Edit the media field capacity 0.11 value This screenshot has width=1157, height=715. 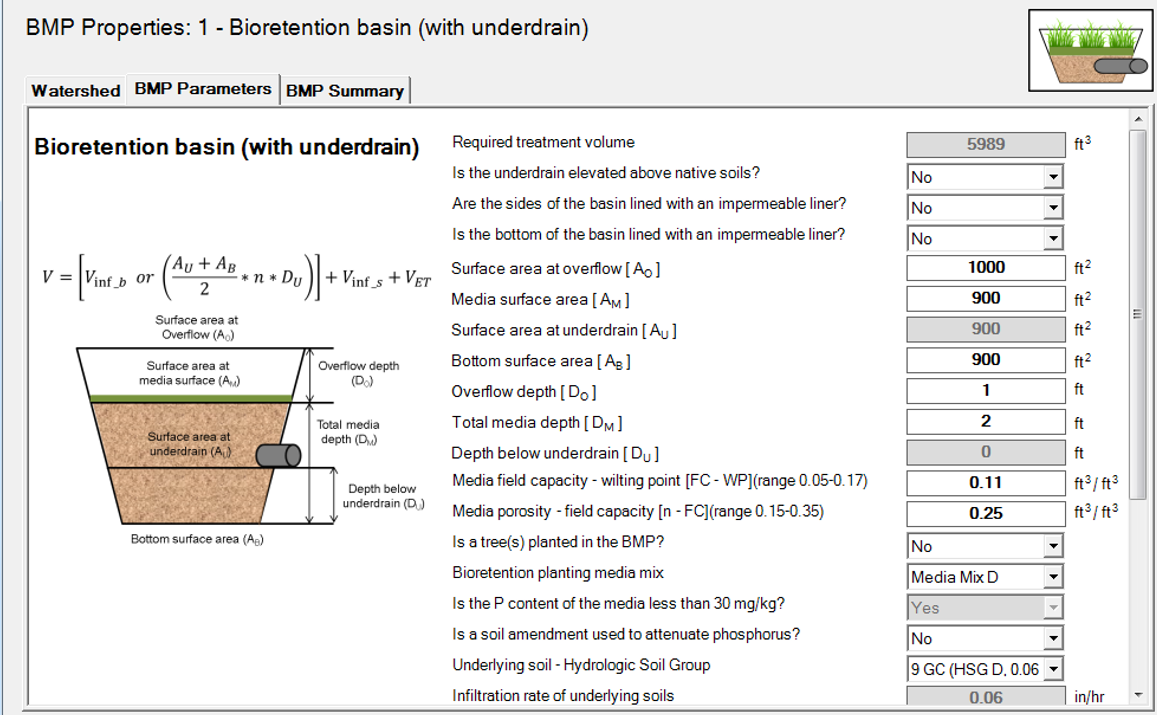[x=986, y=483]
